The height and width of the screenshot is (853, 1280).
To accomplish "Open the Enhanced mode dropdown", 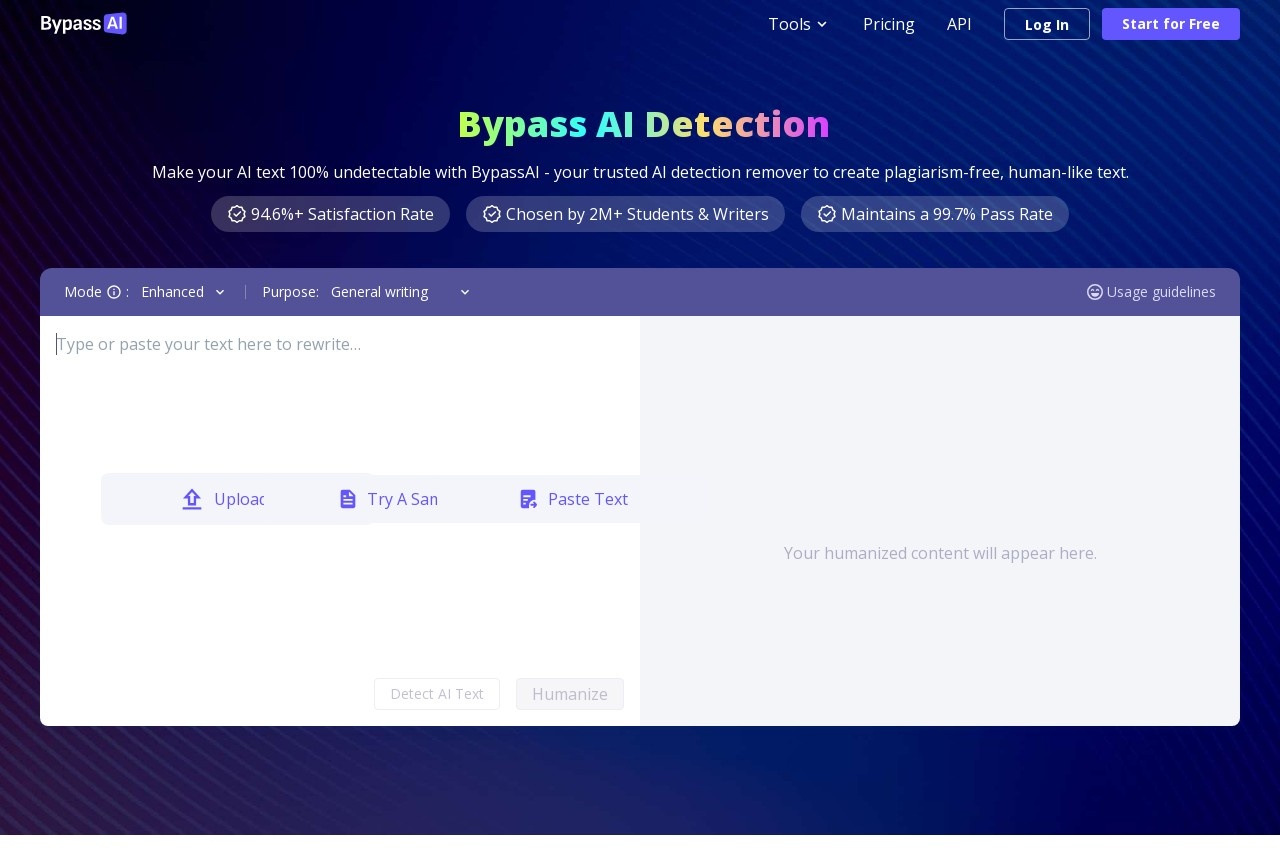I will point(183,292).
